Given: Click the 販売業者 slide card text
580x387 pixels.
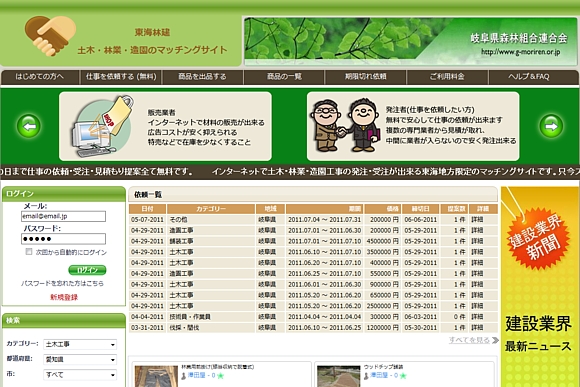Looking at the screenshot, I should tap(206, 127).
